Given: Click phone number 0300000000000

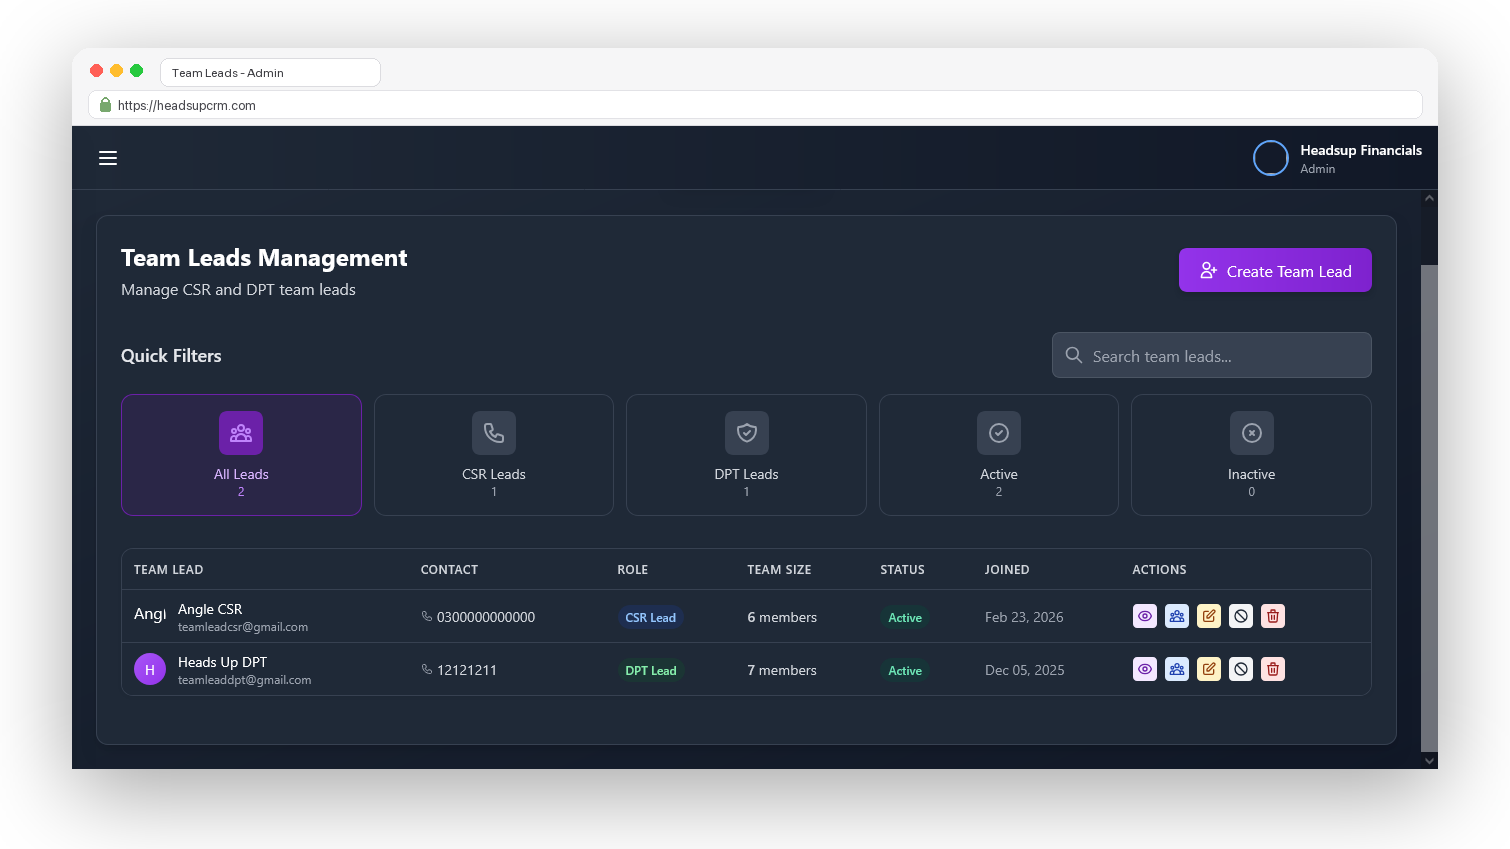Looking at the screenshot, I should click(x=486, y=617).
